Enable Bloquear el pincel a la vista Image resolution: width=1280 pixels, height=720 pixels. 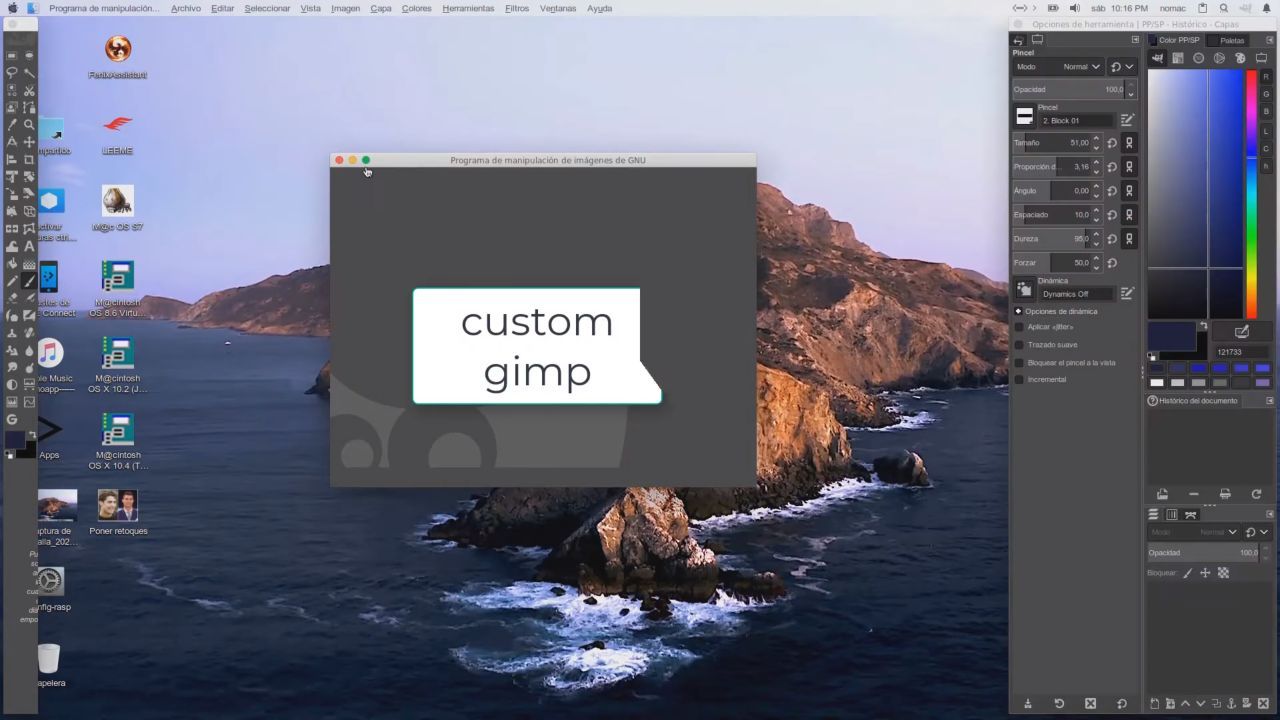coord(1019,363)
